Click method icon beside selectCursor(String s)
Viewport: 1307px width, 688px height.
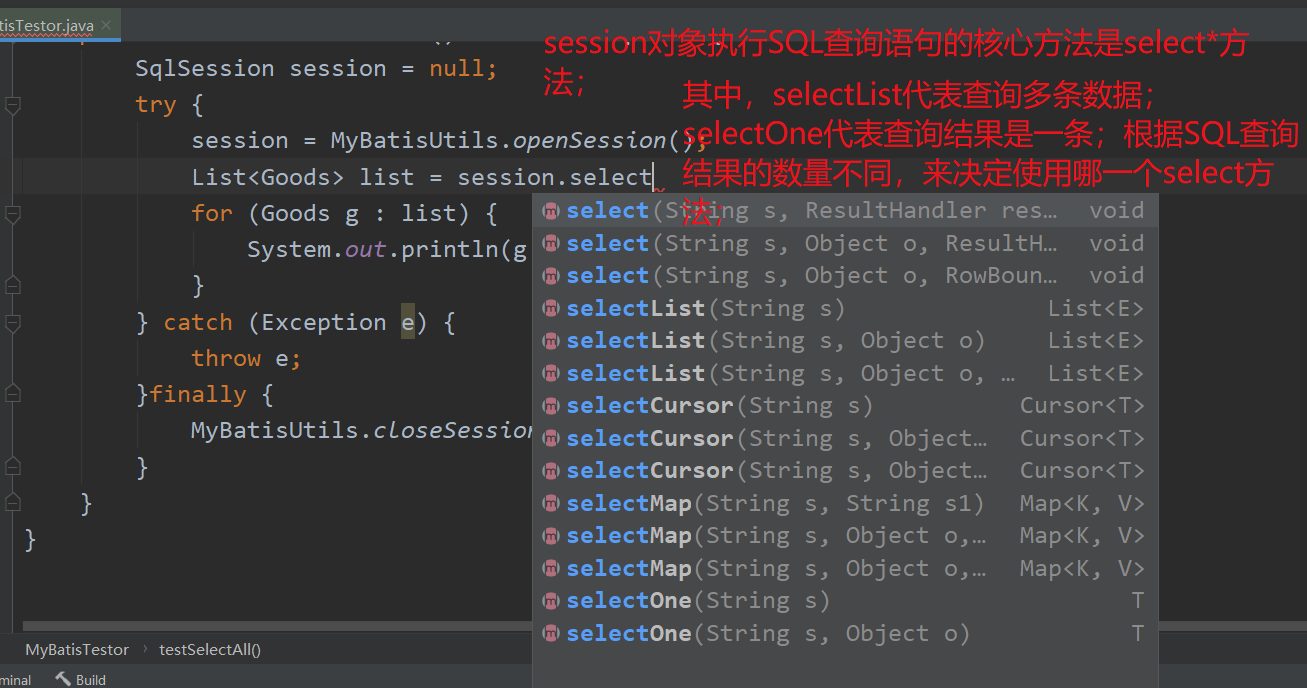click(551, 406)
